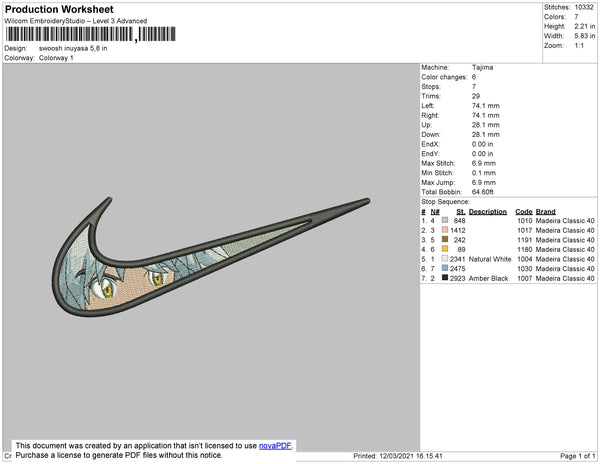Click the 'Brand' column header
The width and height of the screenshot is (600, 464).
click(x=546, y=212)
